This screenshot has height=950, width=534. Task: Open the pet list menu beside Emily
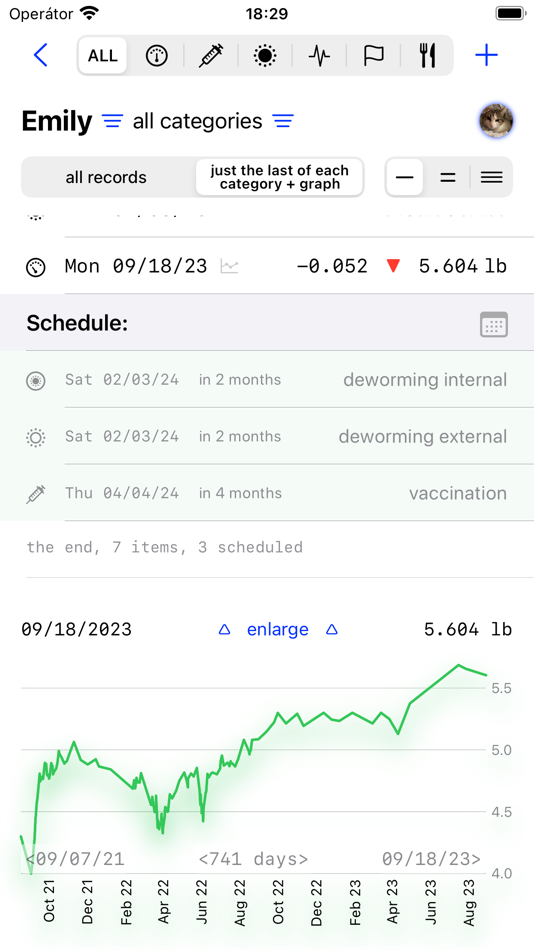click(x=111, y=121)
